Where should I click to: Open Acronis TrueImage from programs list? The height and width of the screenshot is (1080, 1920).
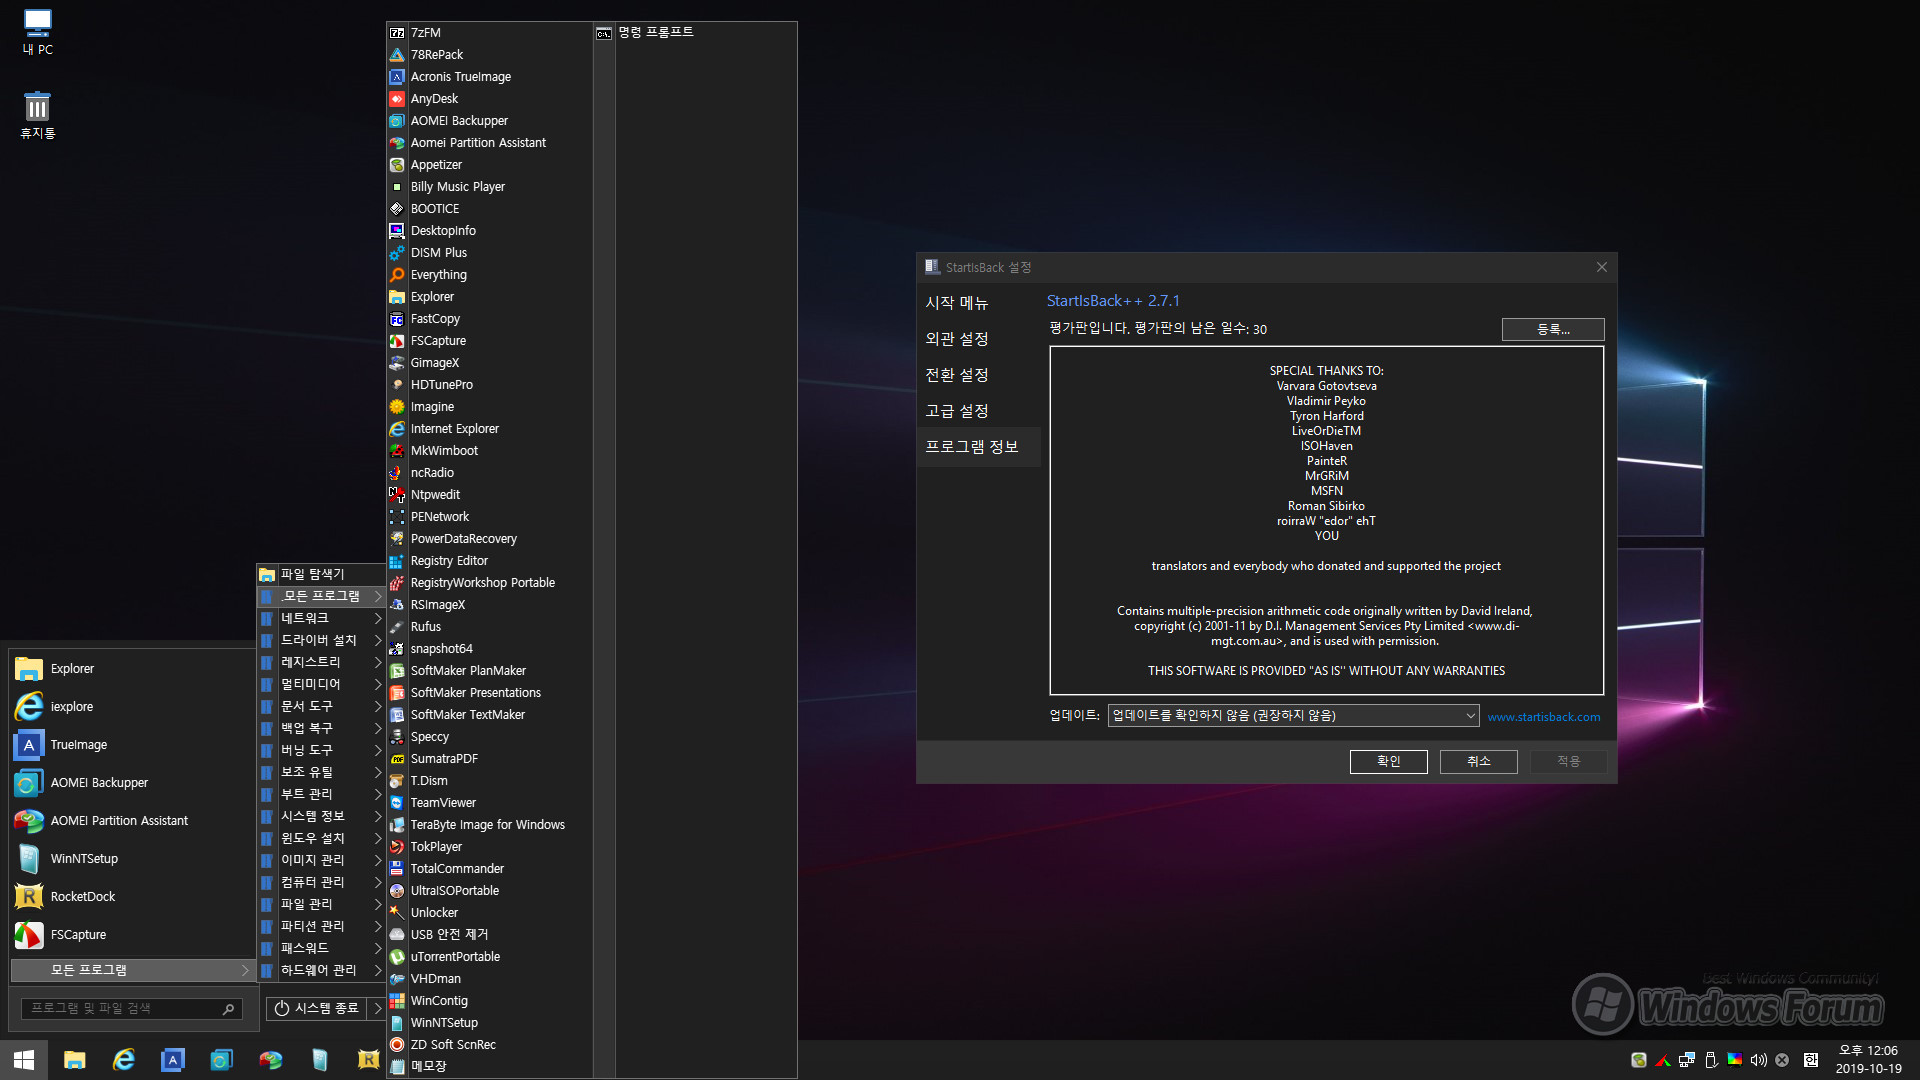point(490,76)
